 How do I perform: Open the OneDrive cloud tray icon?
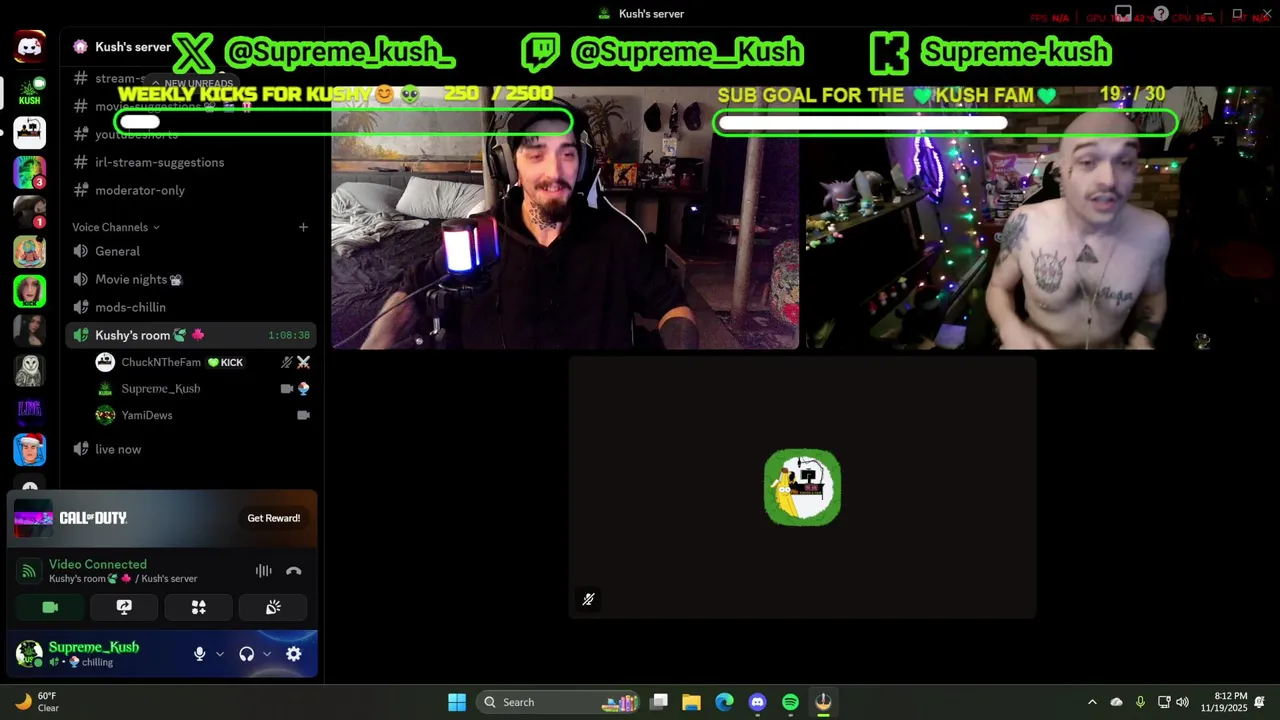tap(1116, 702)
